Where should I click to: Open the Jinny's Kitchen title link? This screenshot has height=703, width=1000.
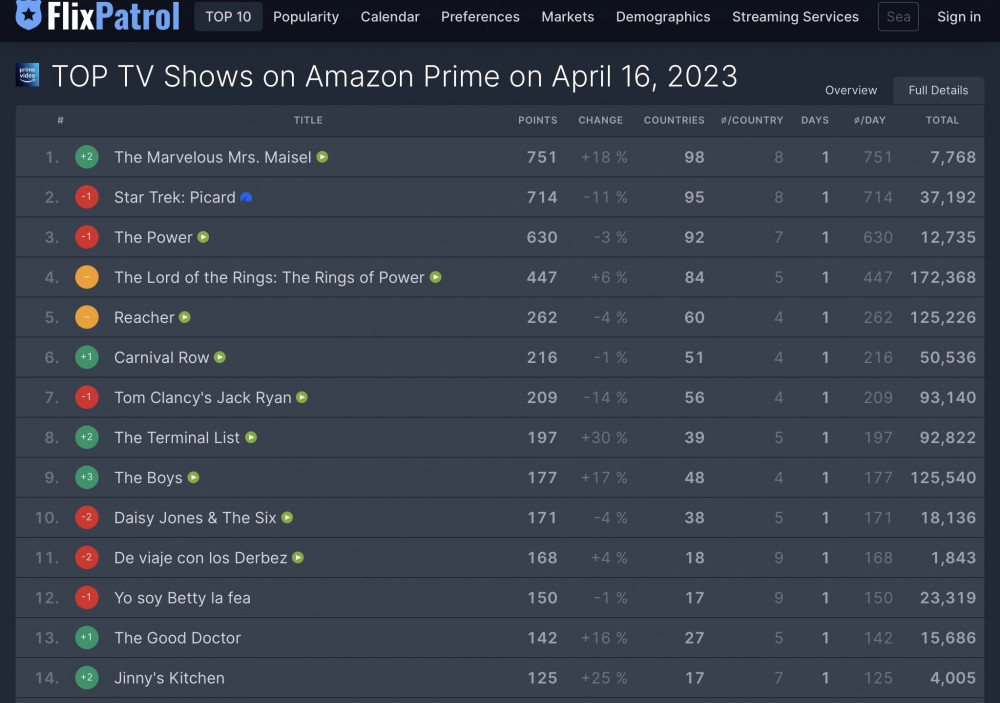click(x=169, y=677)
